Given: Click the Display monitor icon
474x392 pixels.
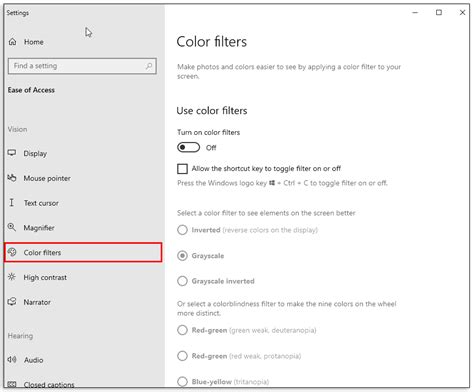Looking at the screenshot, I should (x=12, y=153).
